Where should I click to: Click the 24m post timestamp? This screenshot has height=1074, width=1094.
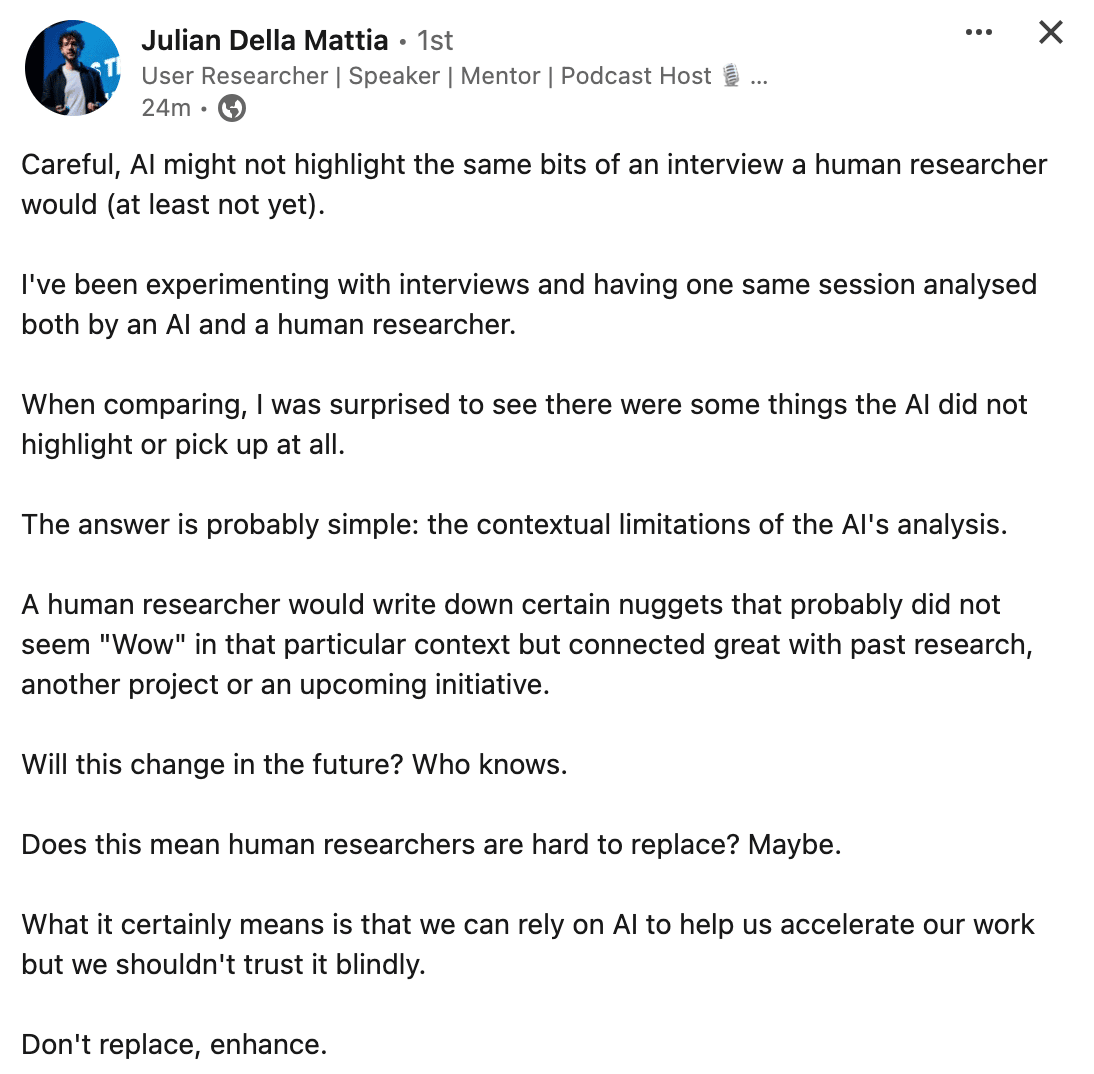pyautogui.click(x=166, y=108)
